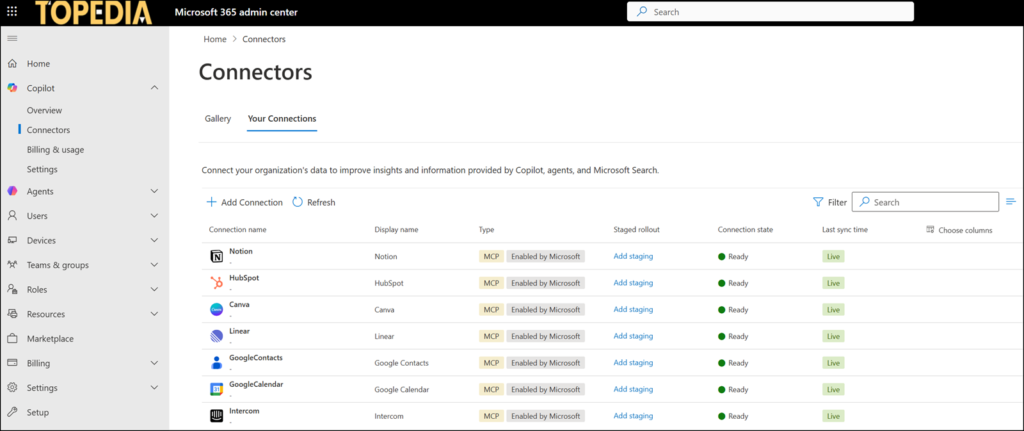Click Add staging for Notion

(633, 256)
